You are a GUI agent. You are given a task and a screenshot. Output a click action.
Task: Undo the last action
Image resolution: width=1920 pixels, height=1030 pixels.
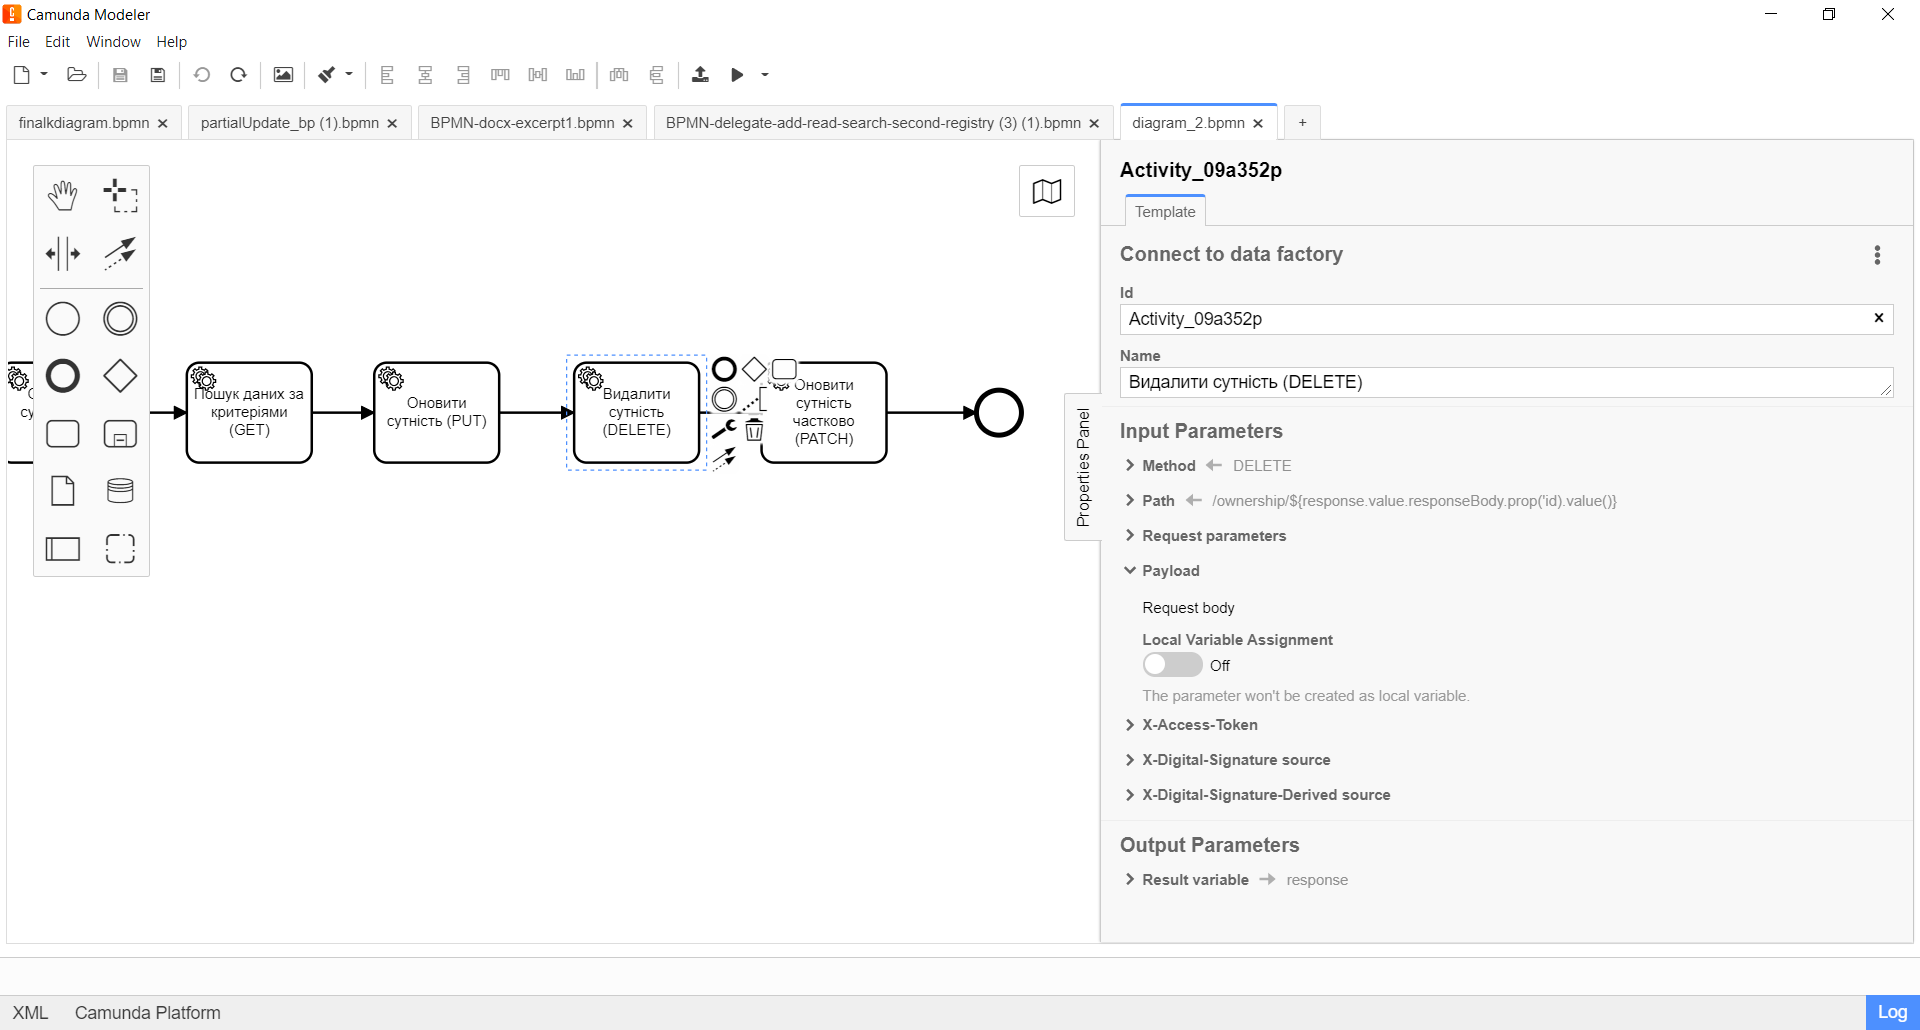coord(202,75)
